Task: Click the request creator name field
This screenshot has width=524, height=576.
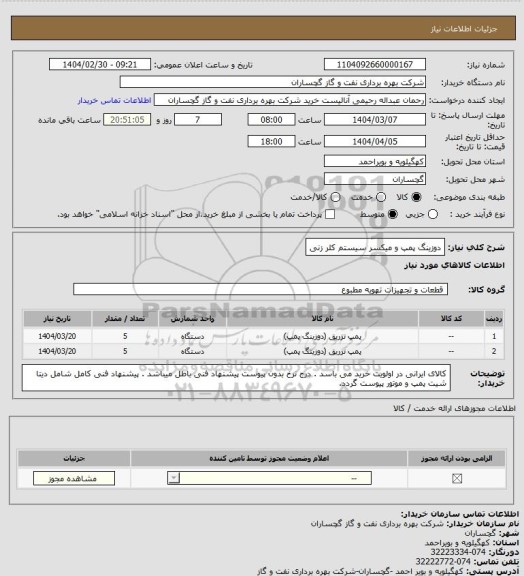Action: pos(290,100)
